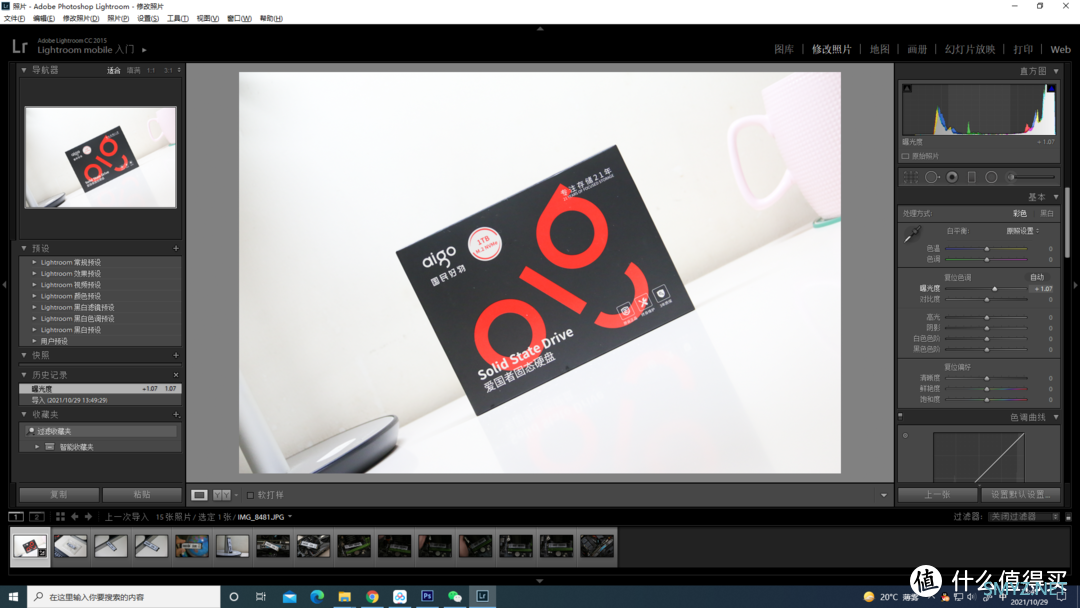The height and width of the screenshot is (608, 1080).
Task: Toggle the tone curve panel switch
Action: pyautogui.click(x=900, y=416)
